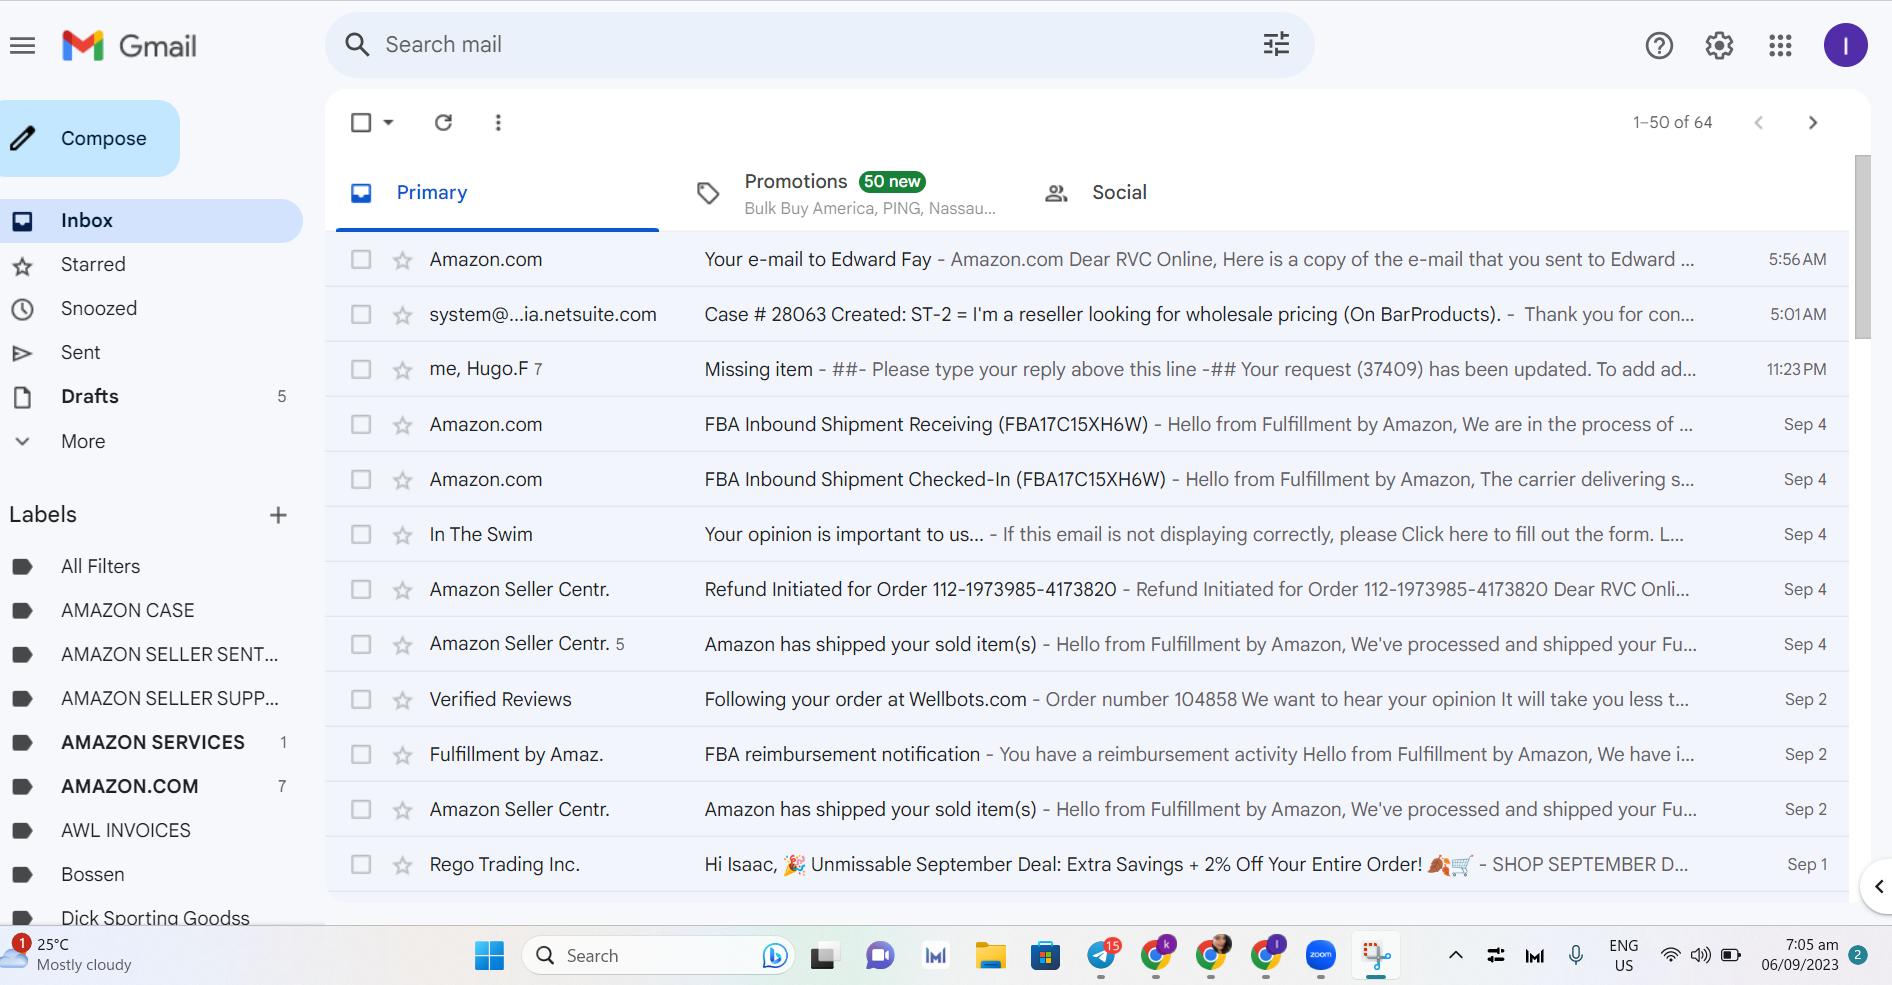Image resolution: width=1892 pixels, height=985 pixels.
Task: Open the Google account avatar
Action: pyautogui.click(x=1845, y=46)
